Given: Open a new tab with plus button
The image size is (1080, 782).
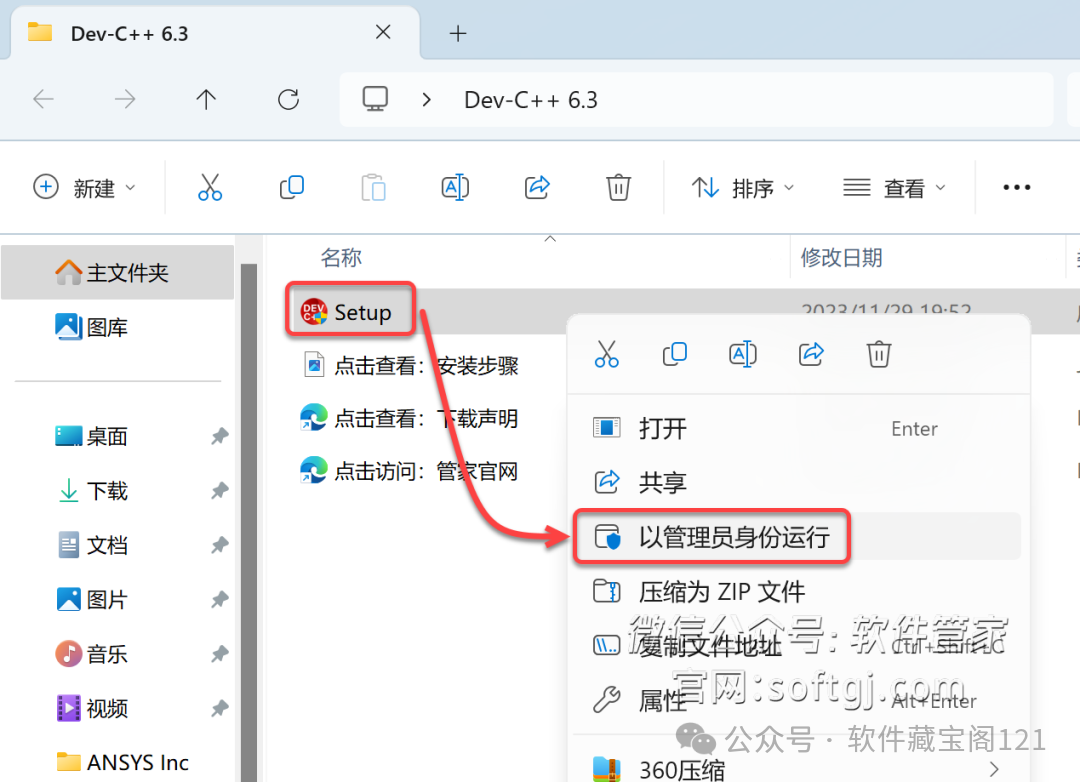Looking at the screenshot, I should [x=458, y=33].
